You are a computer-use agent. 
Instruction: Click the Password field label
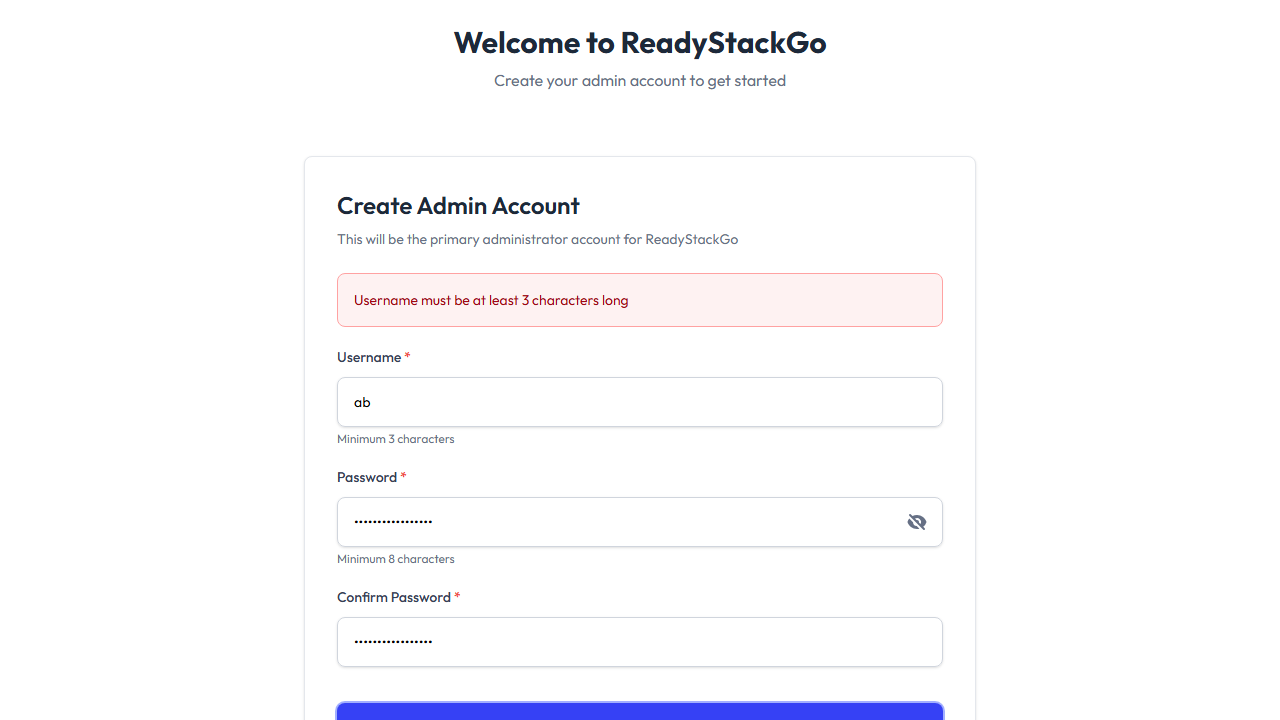pyautogui.click(x=367, y=478)
